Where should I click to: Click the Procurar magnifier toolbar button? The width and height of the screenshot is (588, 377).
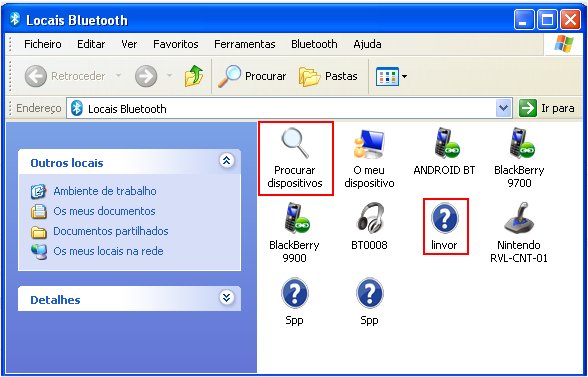(x=252, y=76)
